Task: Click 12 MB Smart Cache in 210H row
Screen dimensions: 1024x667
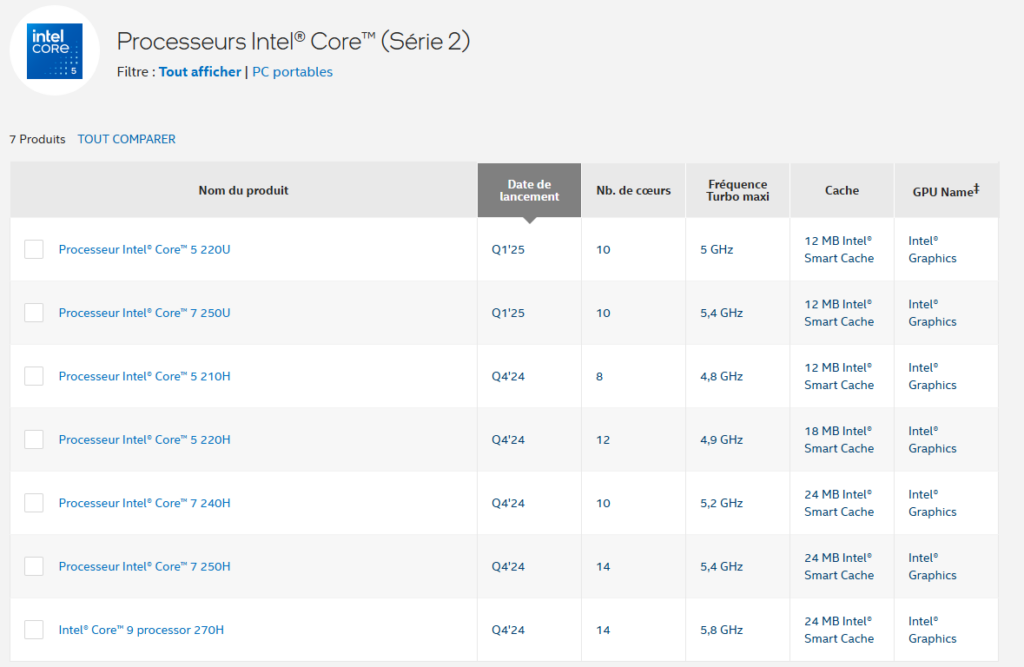Action: point(839,376)
